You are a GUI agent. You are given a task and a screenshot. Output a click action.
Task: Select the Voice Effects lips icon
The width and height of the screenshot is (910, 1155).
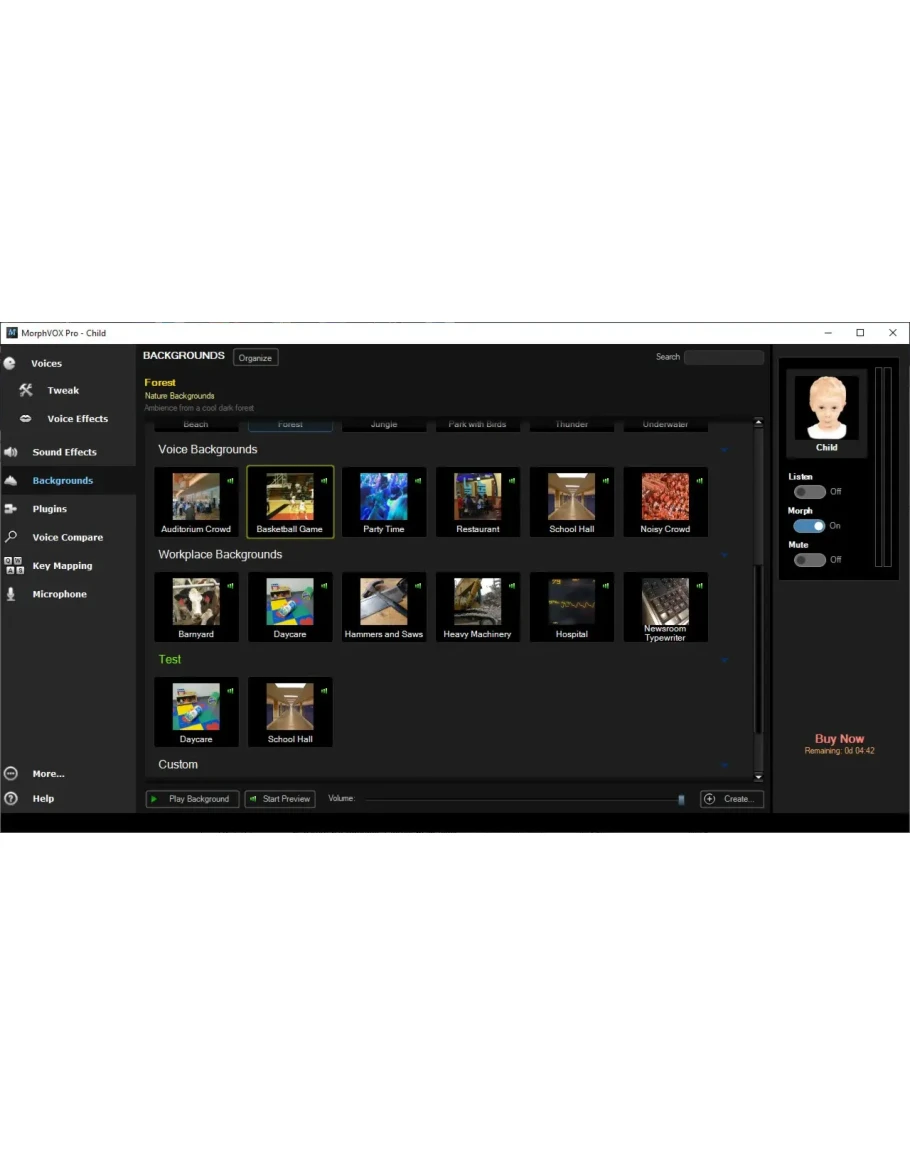click(x=26, y=419)
